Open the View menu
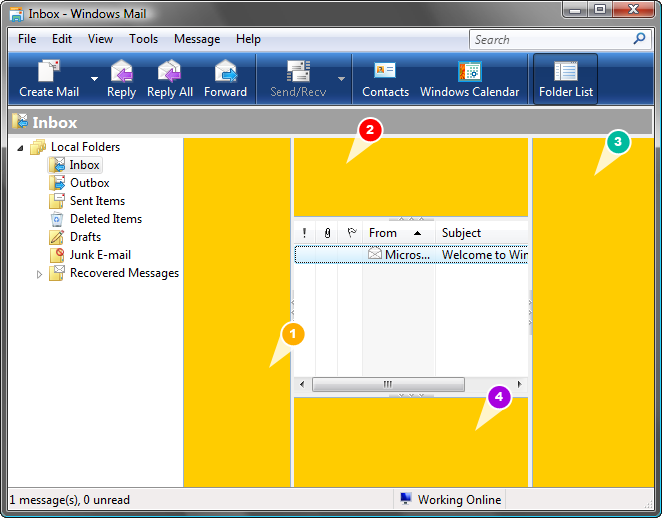Image resolution: width=662 pixels, height=518 pixels. click(100, 39)
